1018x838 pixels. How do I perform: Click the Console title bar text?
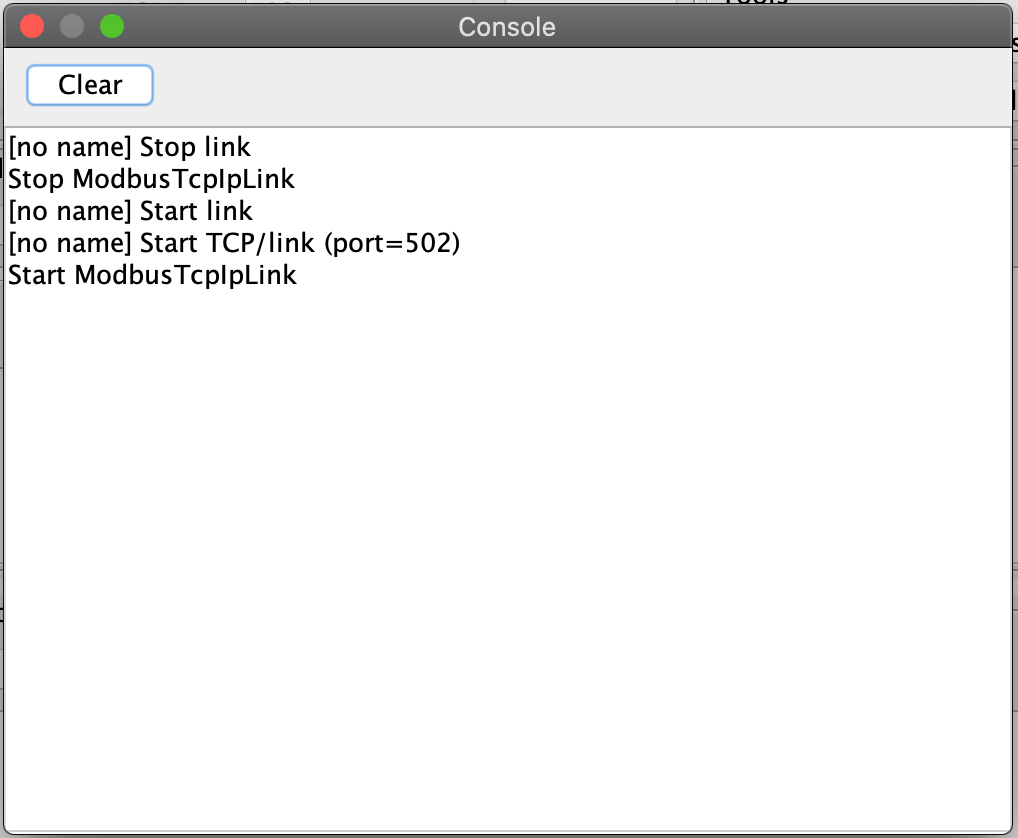(x=506, y=27)
